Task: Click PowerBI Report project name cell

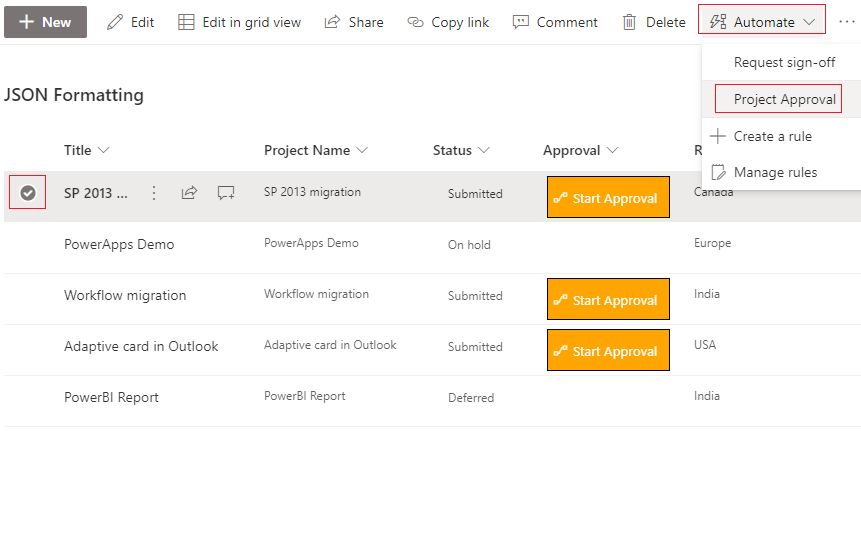Action: point(305,396)
